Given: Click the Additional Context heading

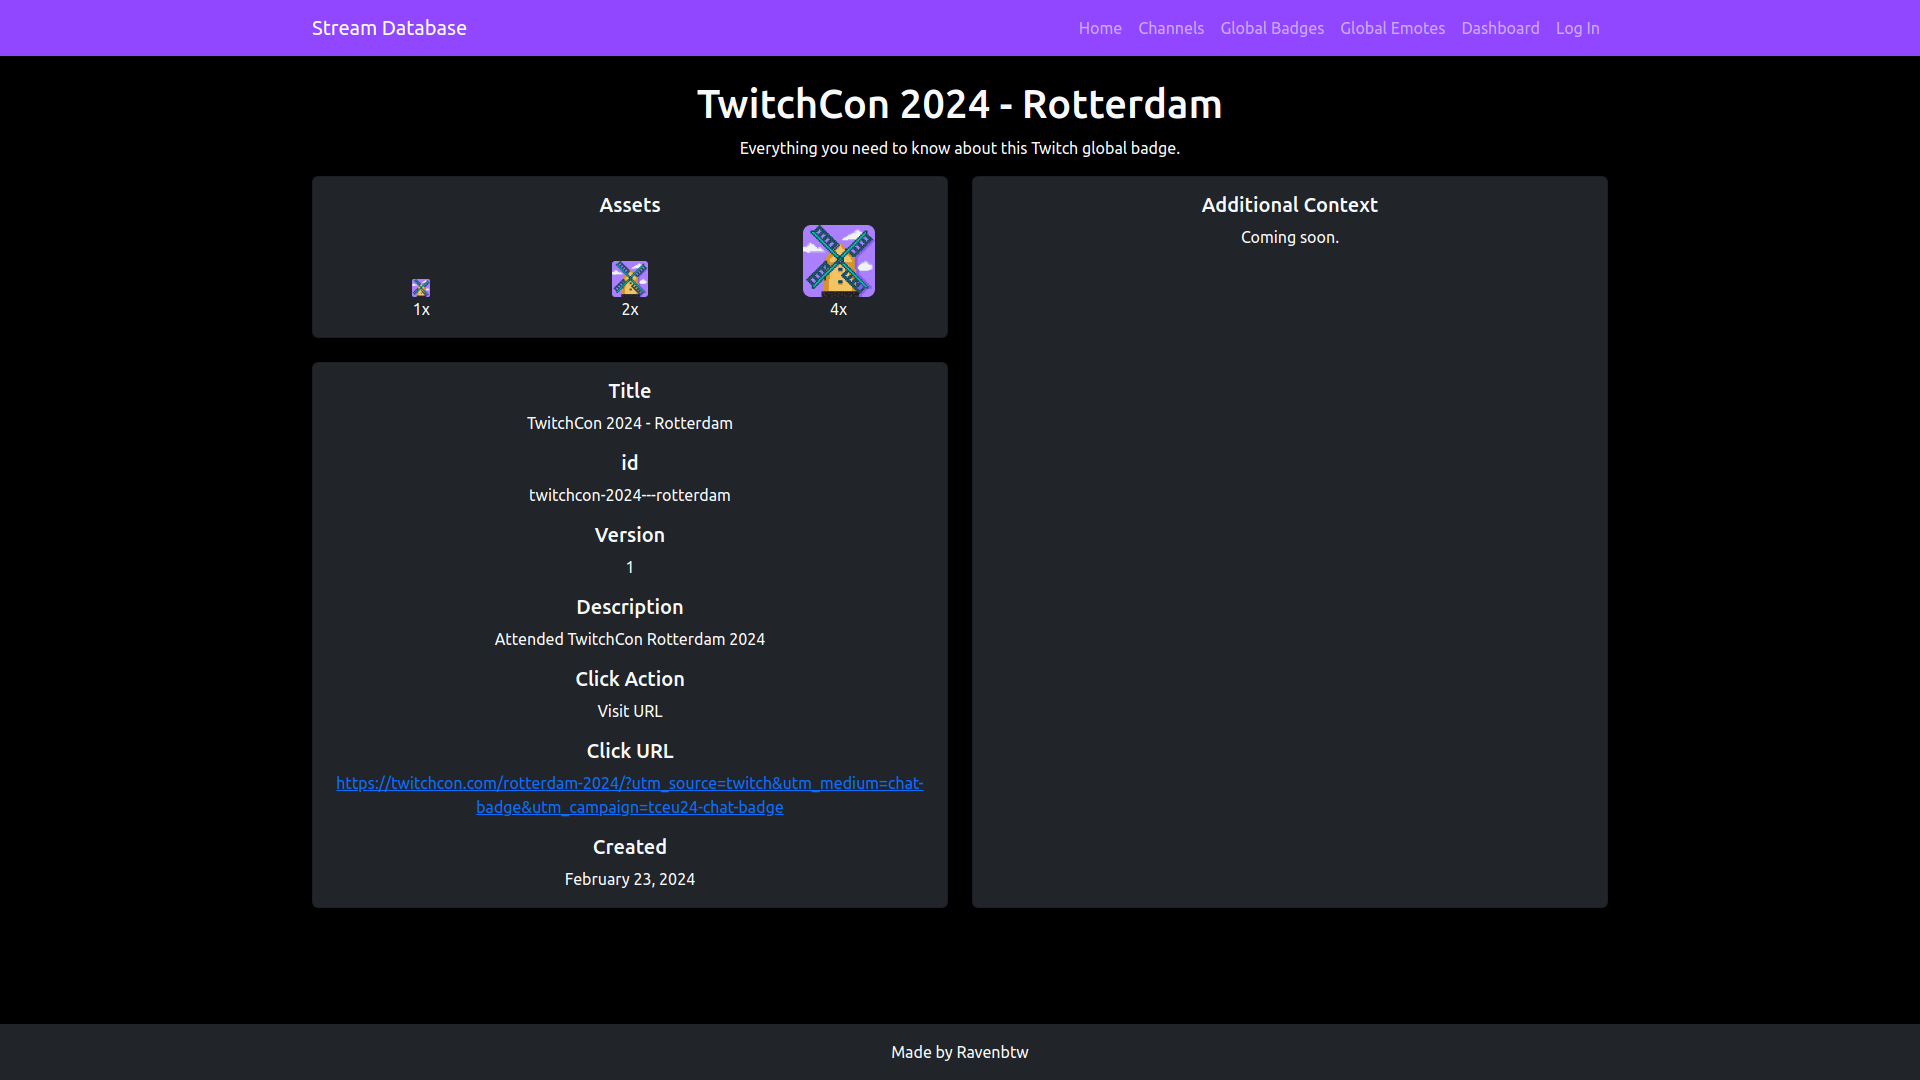Looking at the screenshot, I should click(x=1290, y=205).
